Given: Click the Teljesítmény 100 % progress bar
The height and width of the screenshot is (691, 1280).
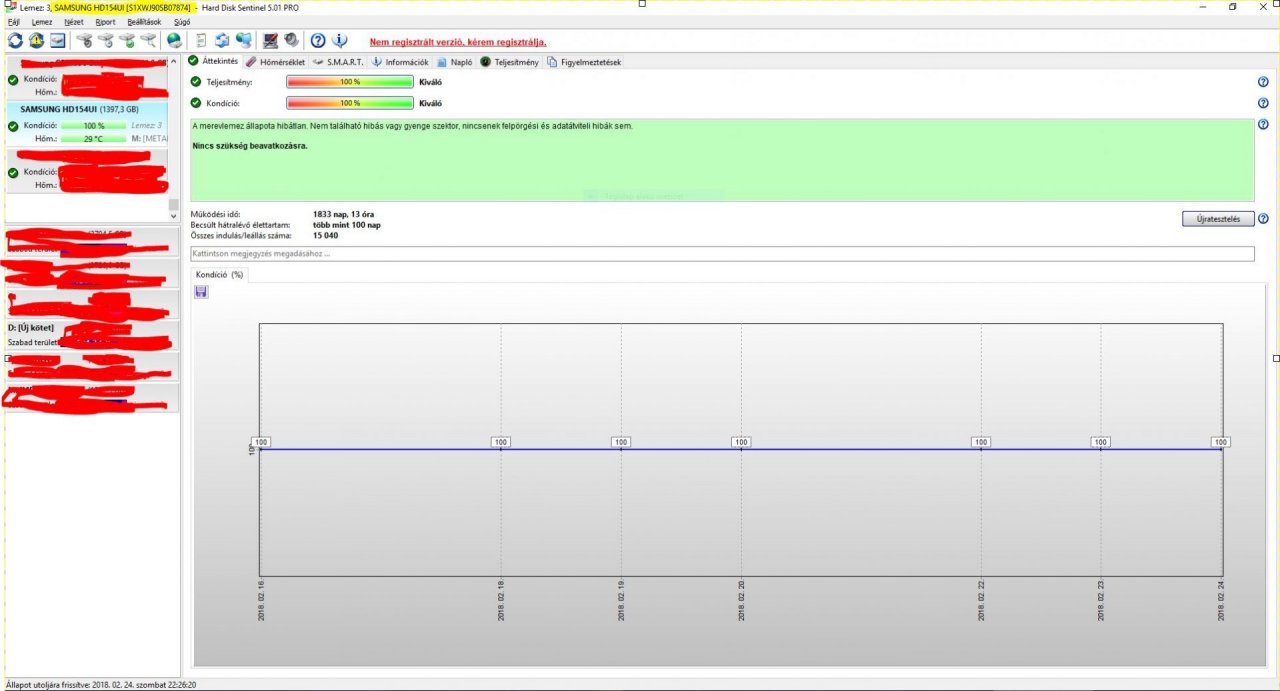Looking at the screenshot, I should 350,82.
